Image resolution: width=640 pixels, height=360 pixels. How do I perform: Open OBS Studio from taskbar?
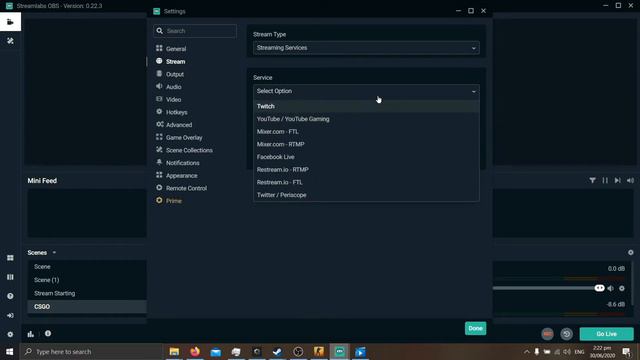[298, 351]
